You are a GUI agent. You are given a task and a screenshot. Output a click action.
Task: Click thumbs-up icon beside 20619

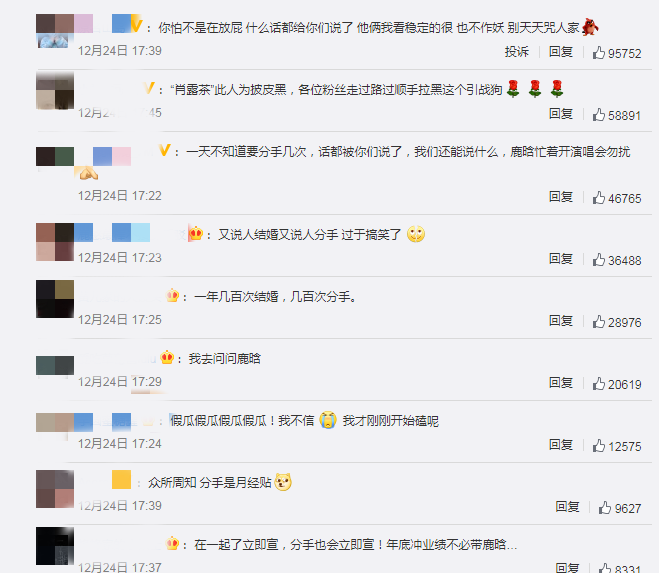click(598, 384)
